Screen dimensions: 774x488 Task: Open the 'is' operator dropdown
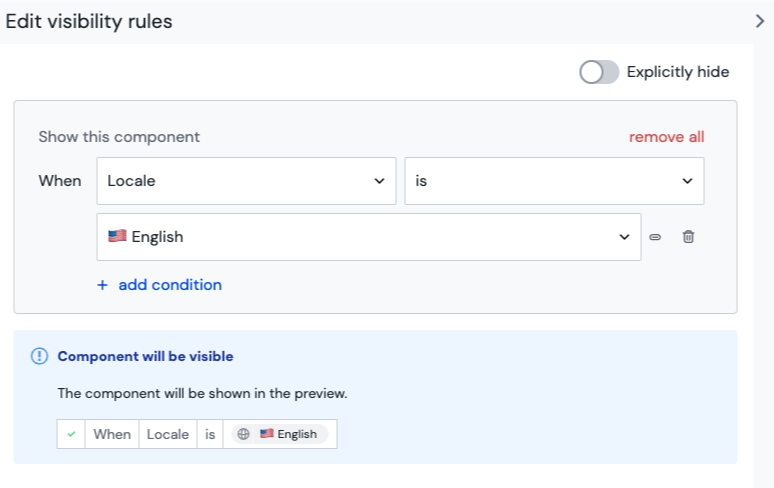(553, 181)
